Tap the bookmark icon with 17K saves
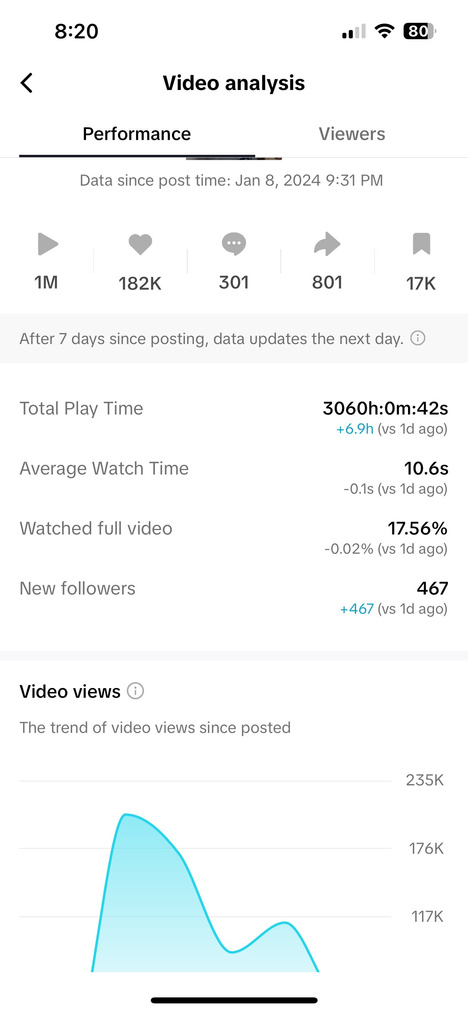468x1013 pixels. coord(421,244)
